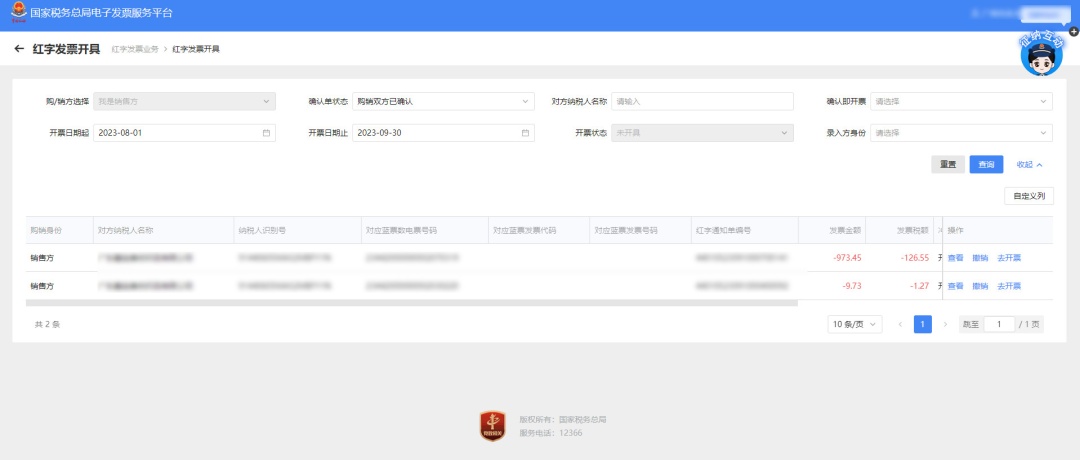Click the plus icon near the assistant
This screenshot has height=460, width=1080.
coord(1074,32)
